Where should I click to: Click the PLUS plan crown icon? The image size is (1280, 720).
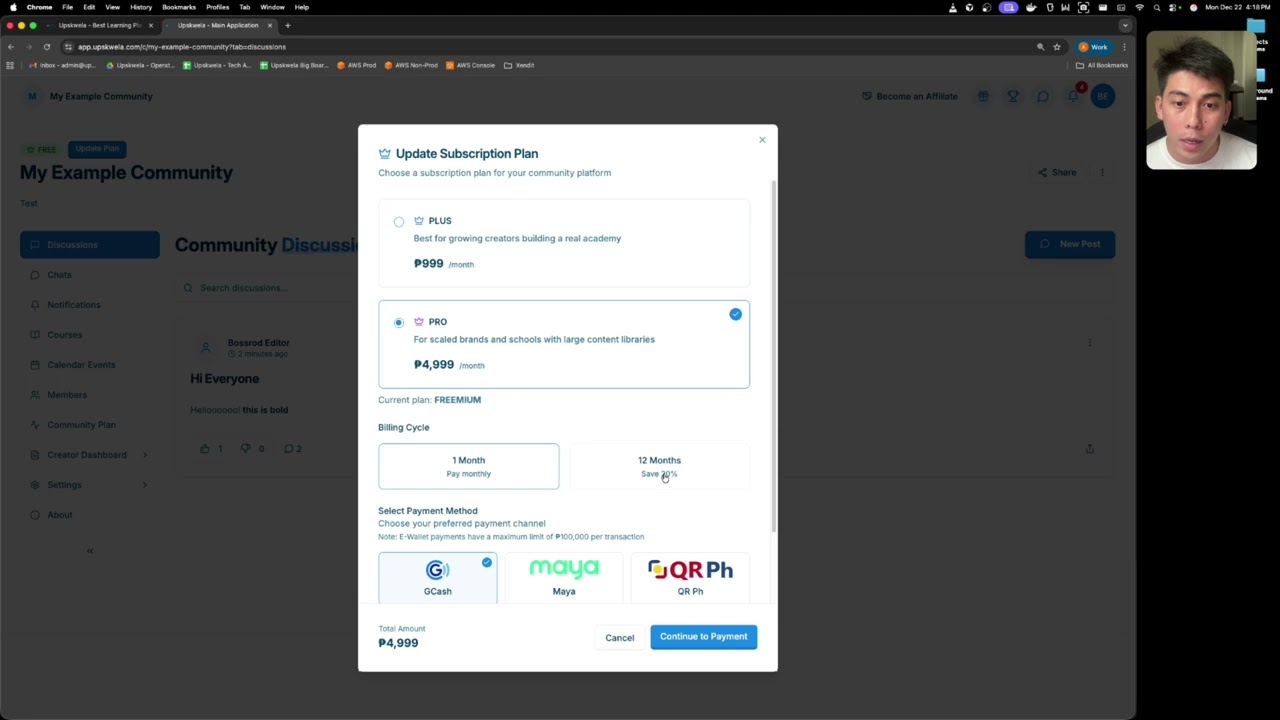point(419,221)
